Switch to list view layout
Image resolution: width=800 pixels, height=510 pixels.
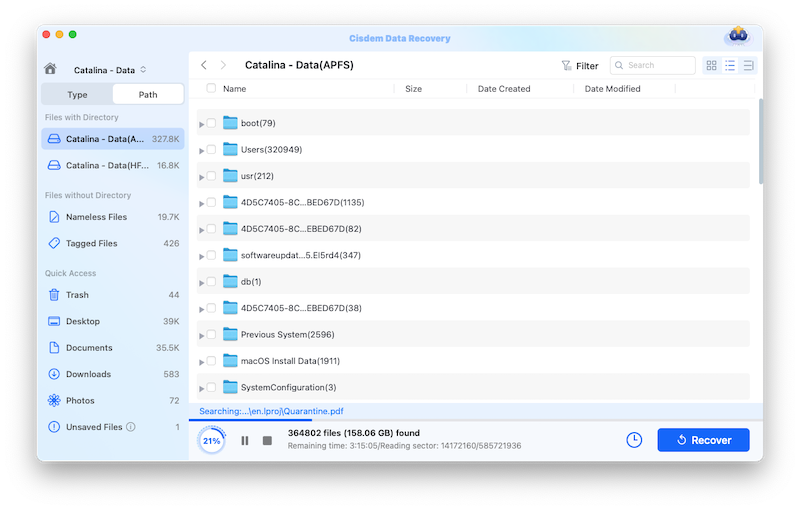(730, 65)
